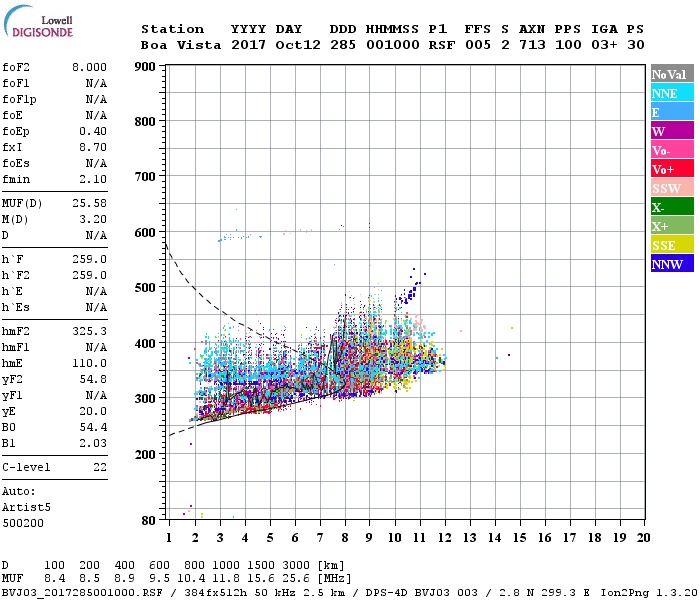Image resolution: width=700 pixels, height=600 pixels.
Task: Click the 713 value under AXN
Action: [532, 45]
